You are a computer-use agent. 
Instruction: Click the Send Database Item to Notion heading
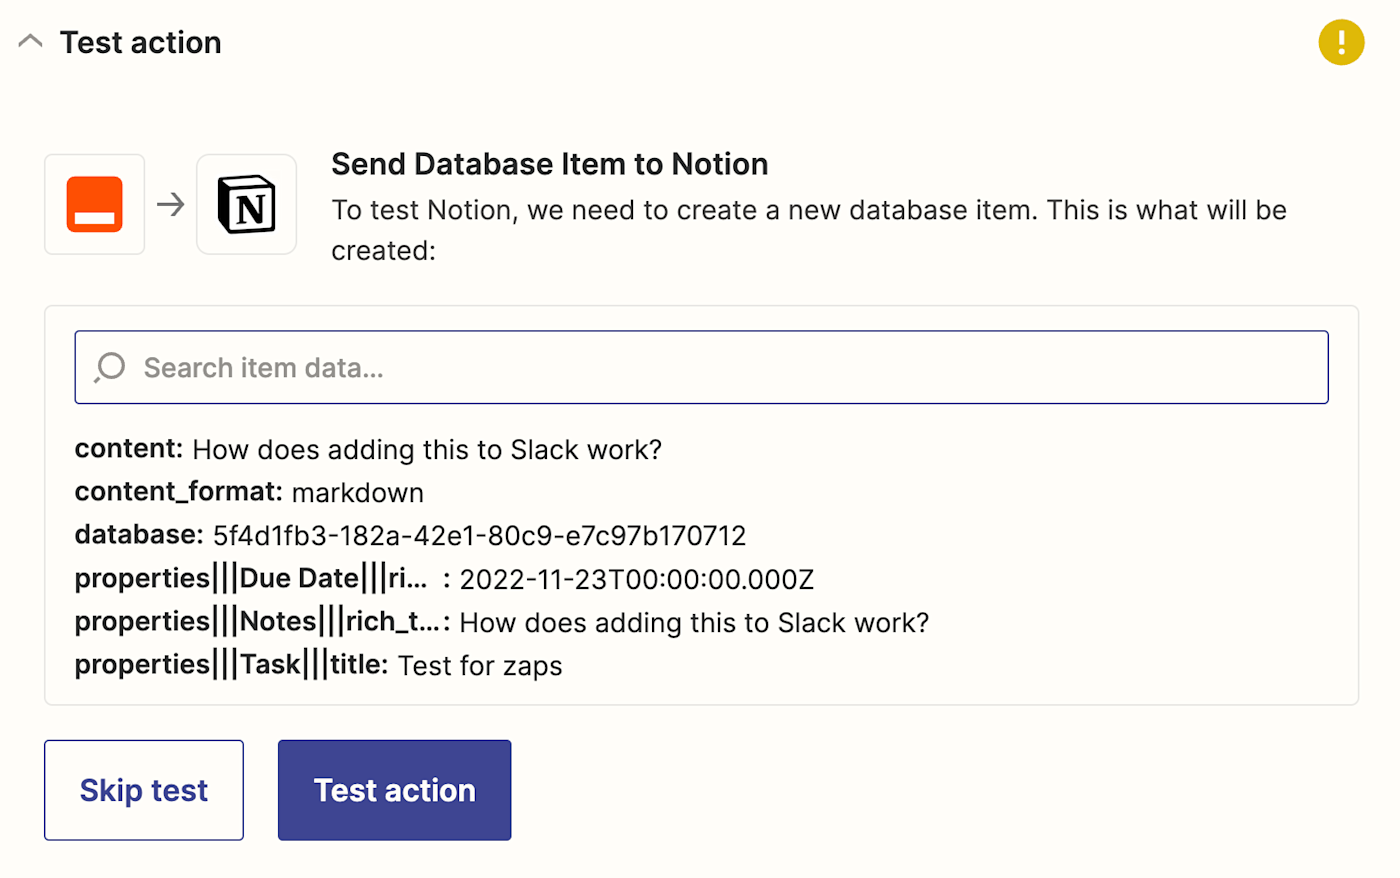tap(549, 164)
